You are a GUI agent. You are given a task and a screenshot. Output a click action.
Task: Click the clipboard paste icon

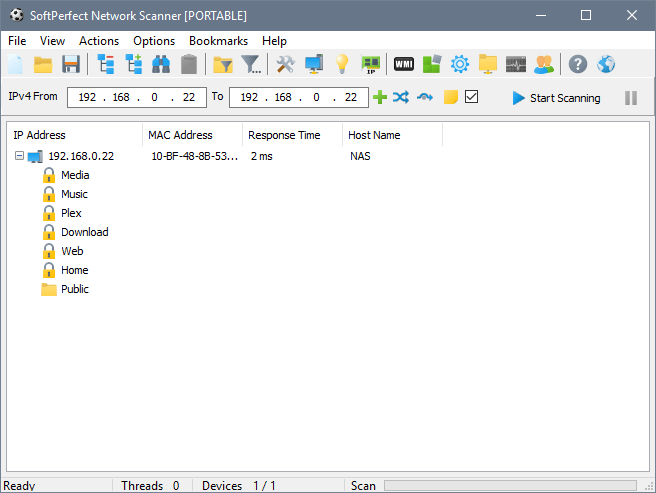[189, 64]
